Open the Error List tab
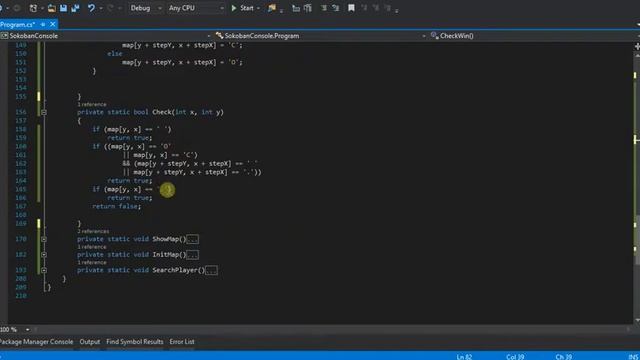This screenshot has height=360, width=640. 182,342
